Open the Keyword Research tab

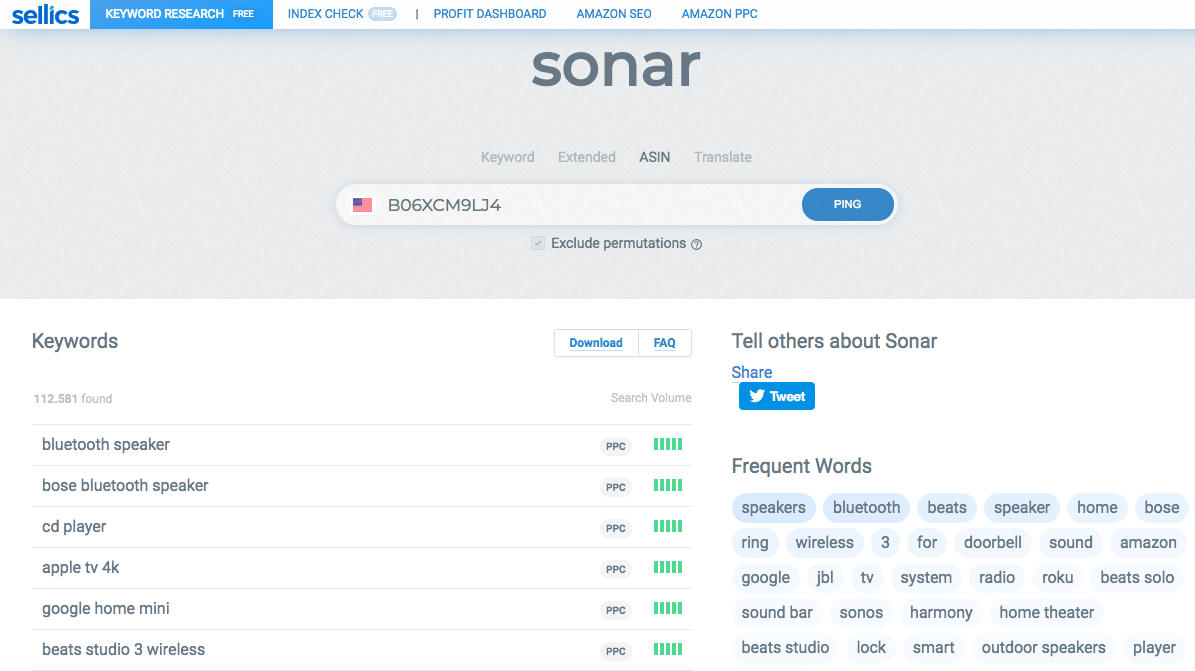(181, 14)
